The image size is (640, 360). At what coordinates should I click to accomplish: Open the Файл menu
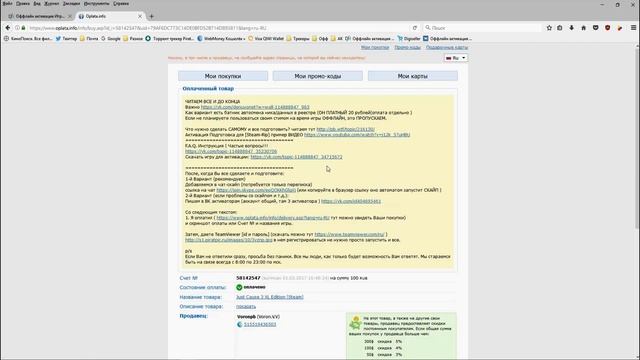point(7,4)
